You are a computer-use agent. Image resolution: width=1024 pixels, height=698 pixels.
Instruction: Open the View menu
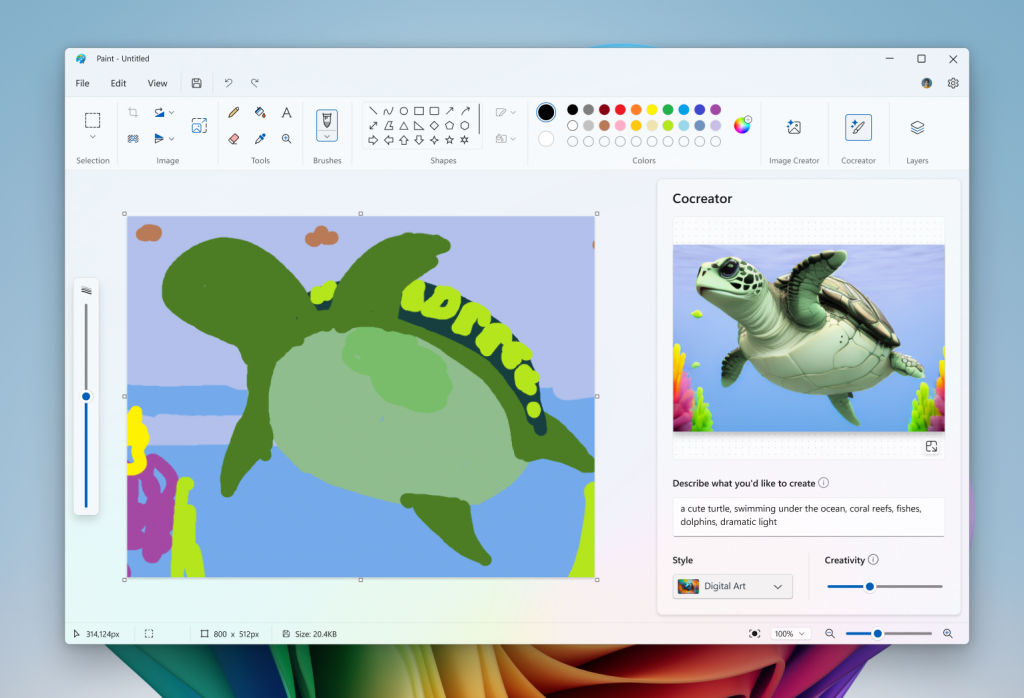click(x=157, y=83)
